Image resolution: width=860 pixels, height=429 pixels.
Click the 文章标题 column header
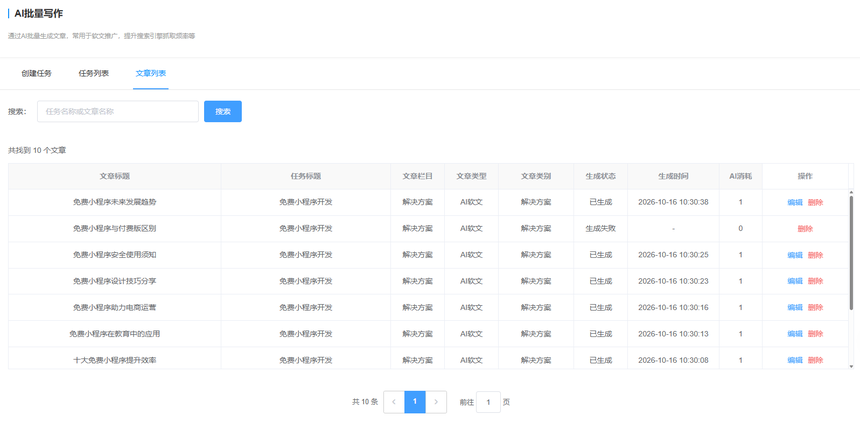click(115, 177)
